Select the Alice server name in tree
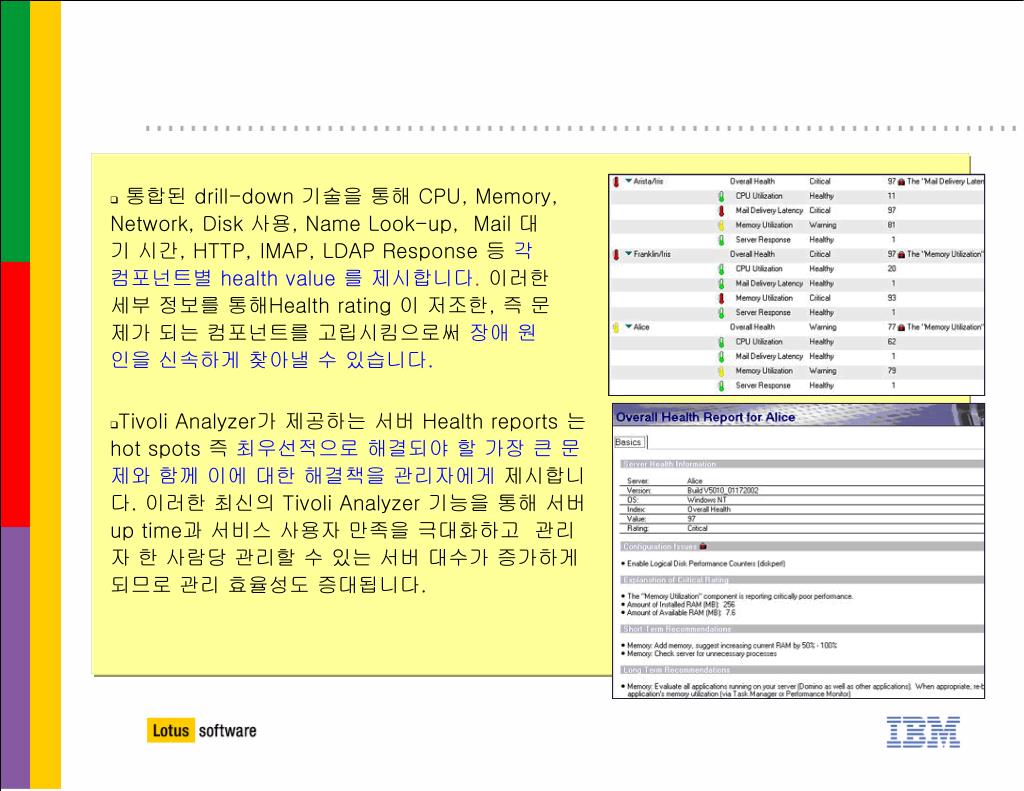 point(641,327)
